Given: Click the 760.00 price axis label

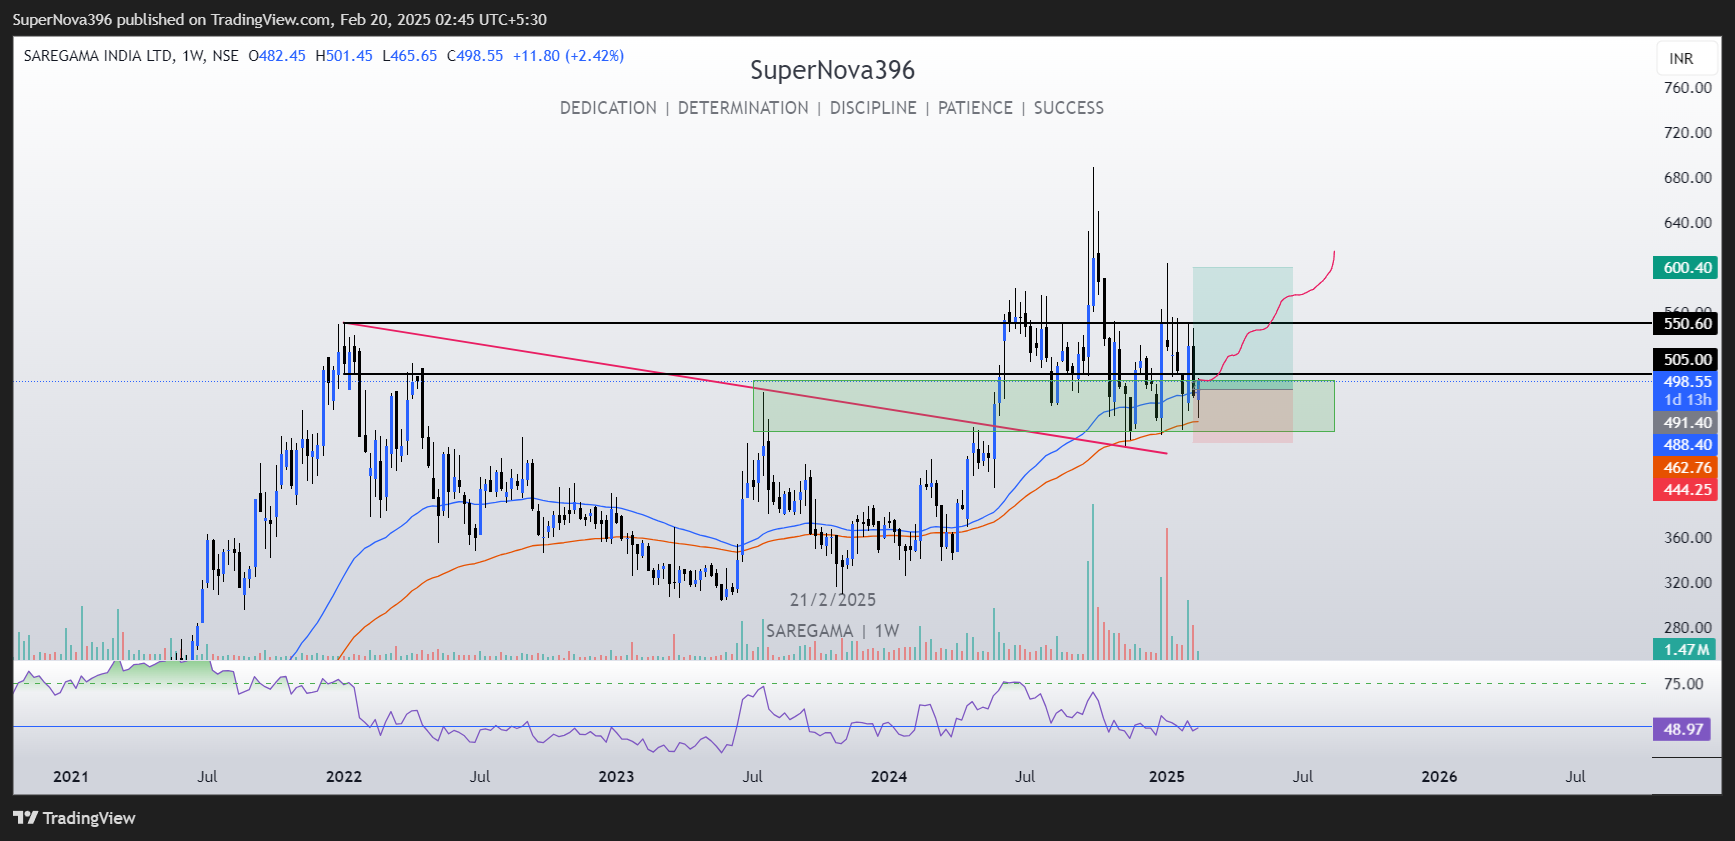Looking at the screenshot, I should [1688, 88].
